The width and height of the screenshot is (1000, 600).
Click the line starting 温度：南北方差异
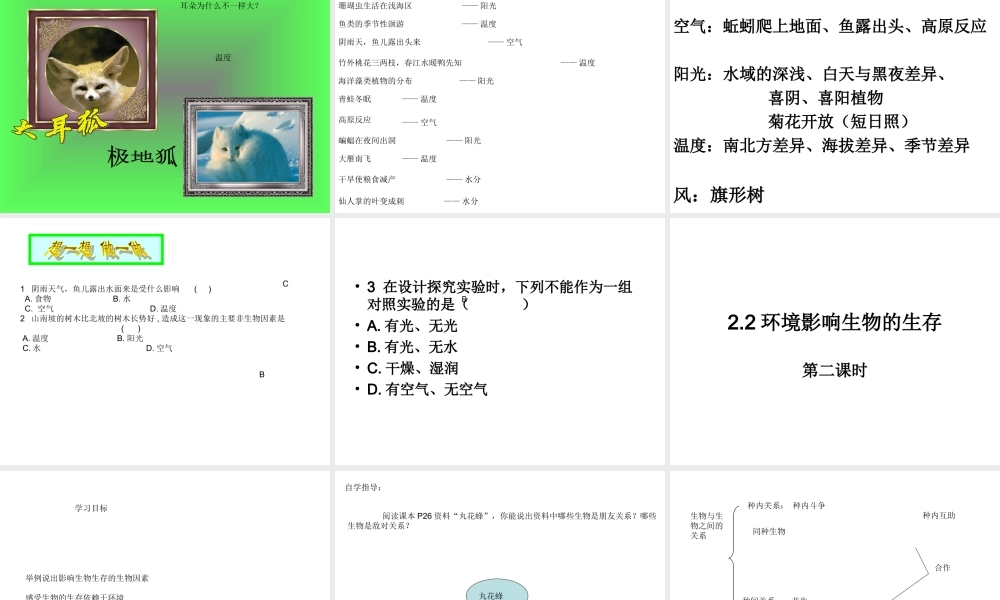click(821, 145)
